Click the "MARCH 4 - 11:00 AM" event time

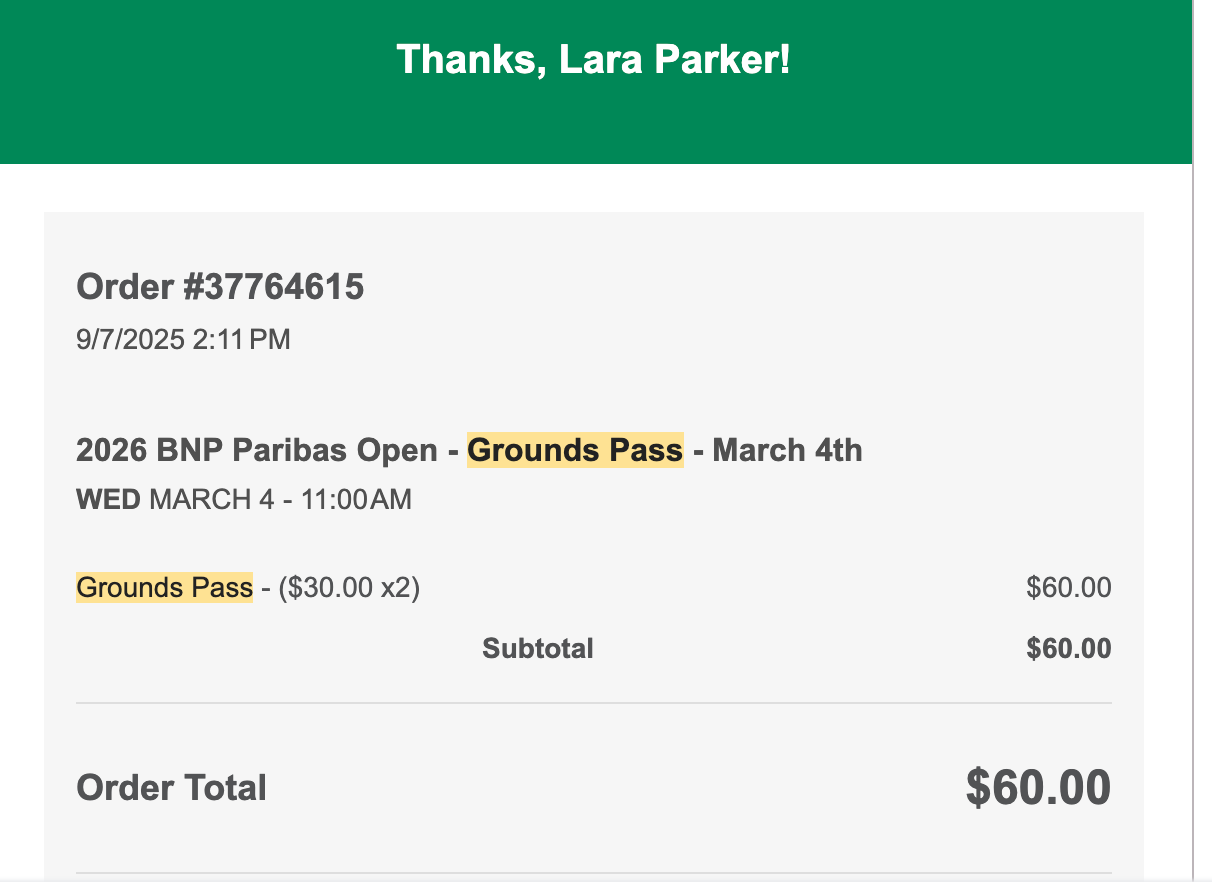click(280, 499)
